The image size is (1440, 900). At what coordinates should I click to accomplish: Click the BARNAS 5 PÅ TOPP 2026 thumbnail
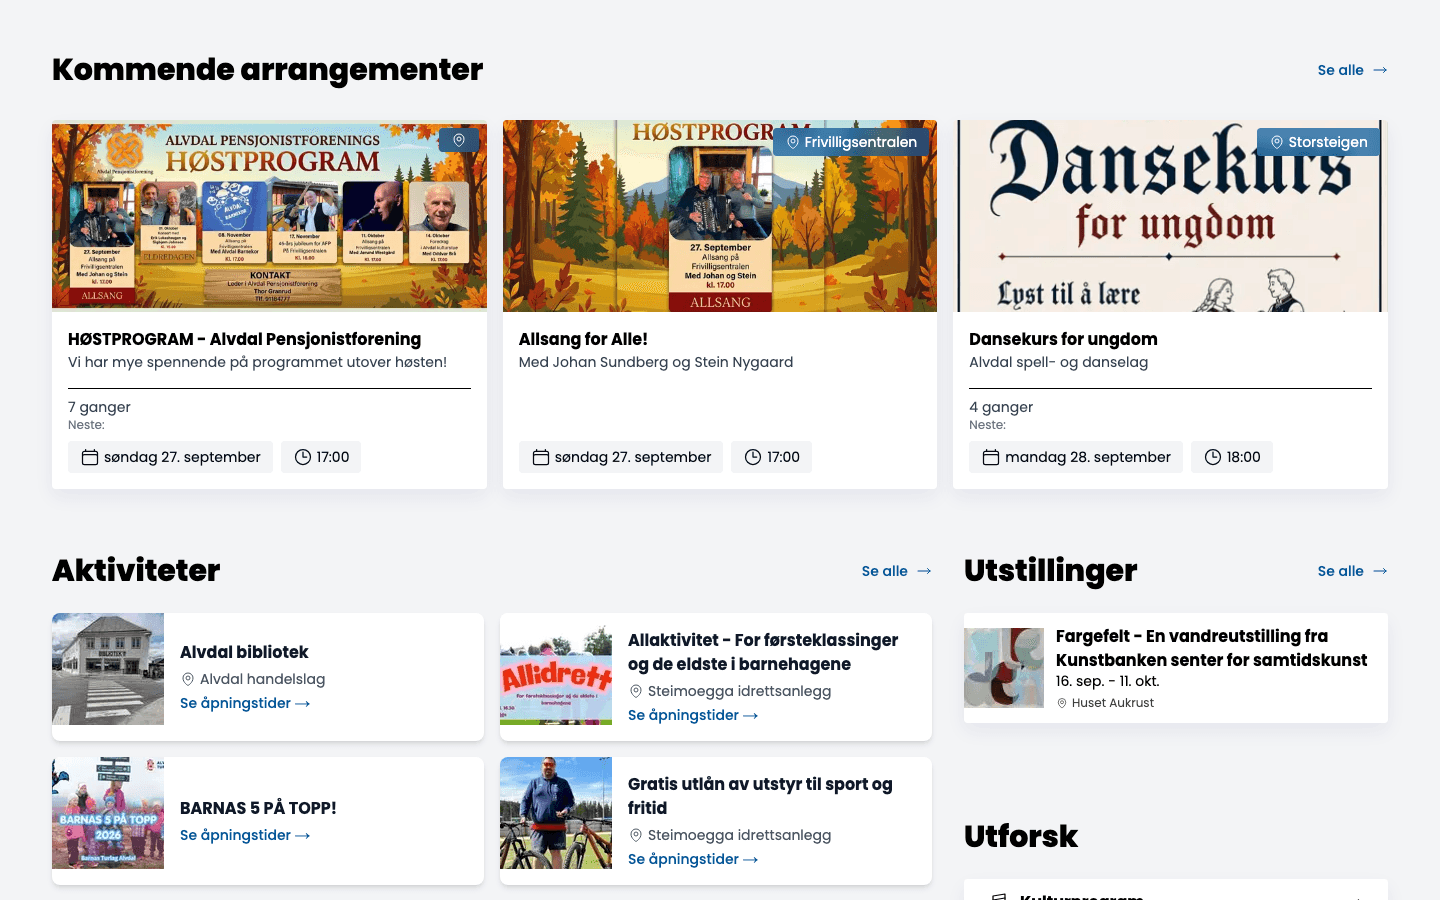pyautogui.click(x=108, y=813)
